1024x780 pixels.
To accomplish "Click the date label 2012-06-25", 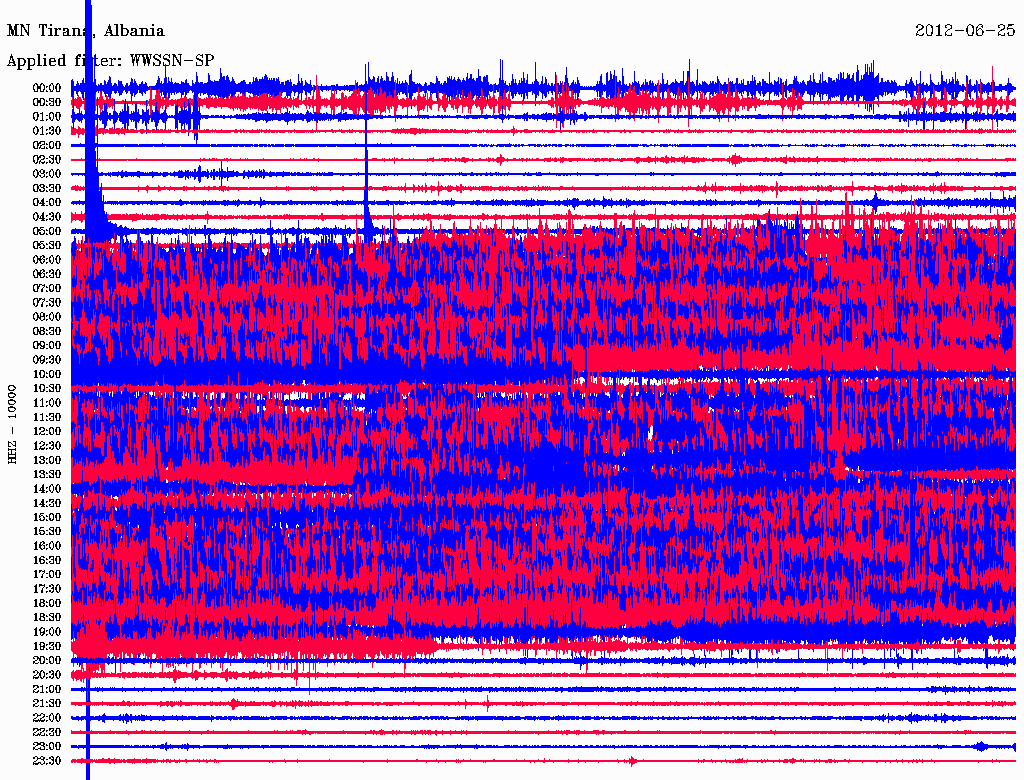I will pos(965,31).
